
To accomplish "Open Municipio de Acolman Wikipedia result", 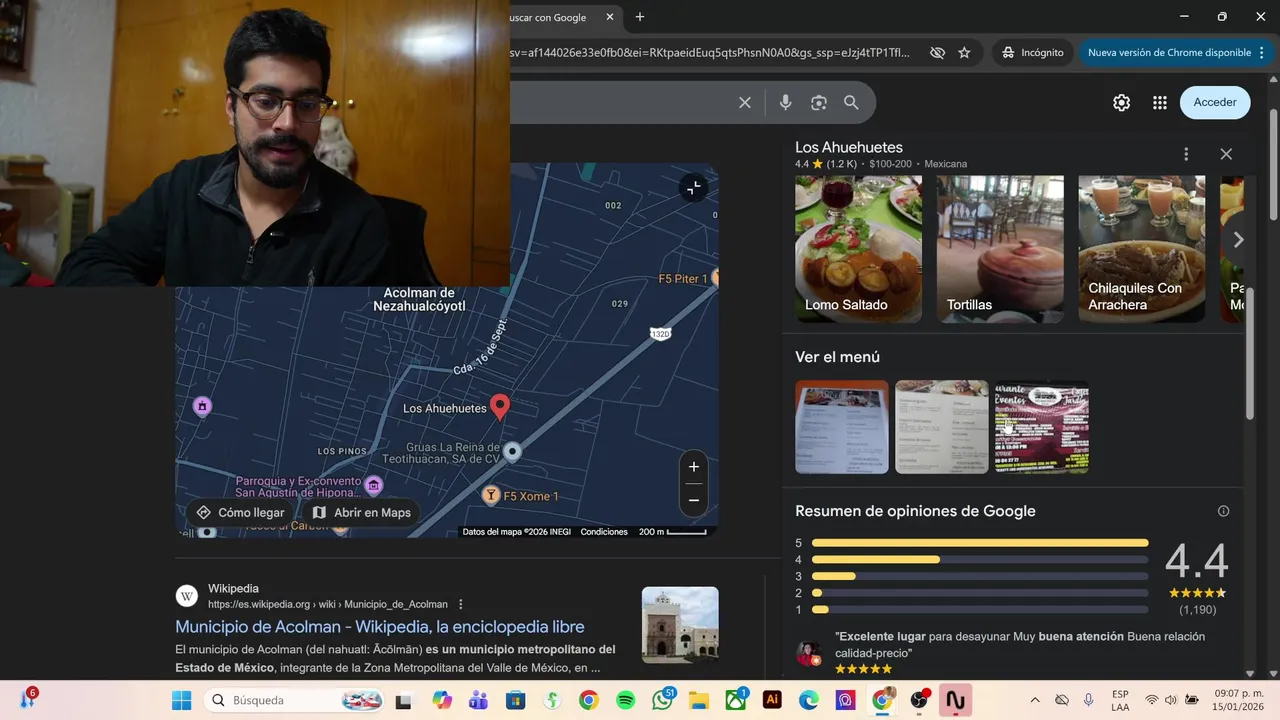I will (380, 627).
